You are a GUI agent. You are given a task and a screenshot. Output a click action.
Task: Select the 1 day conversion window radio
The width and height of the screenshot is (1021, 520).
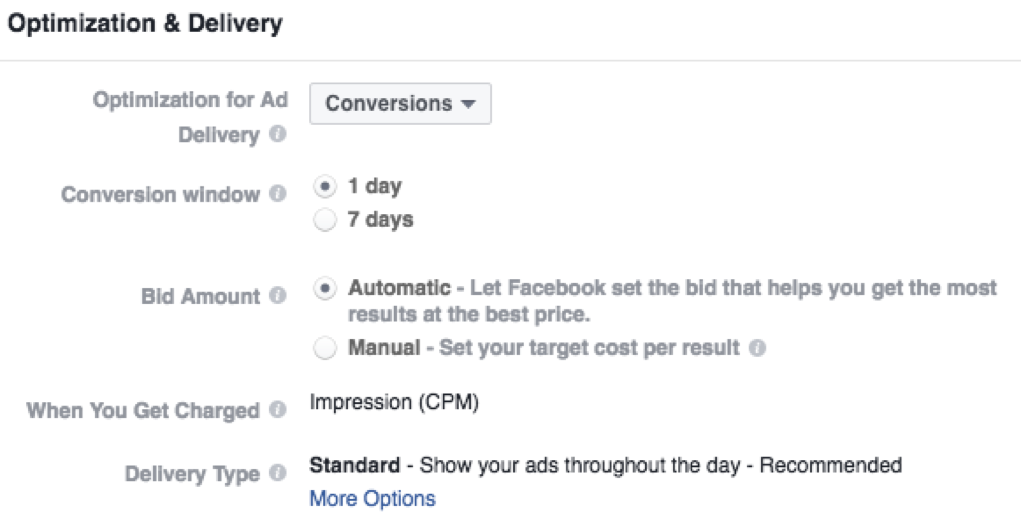(325, 187)
